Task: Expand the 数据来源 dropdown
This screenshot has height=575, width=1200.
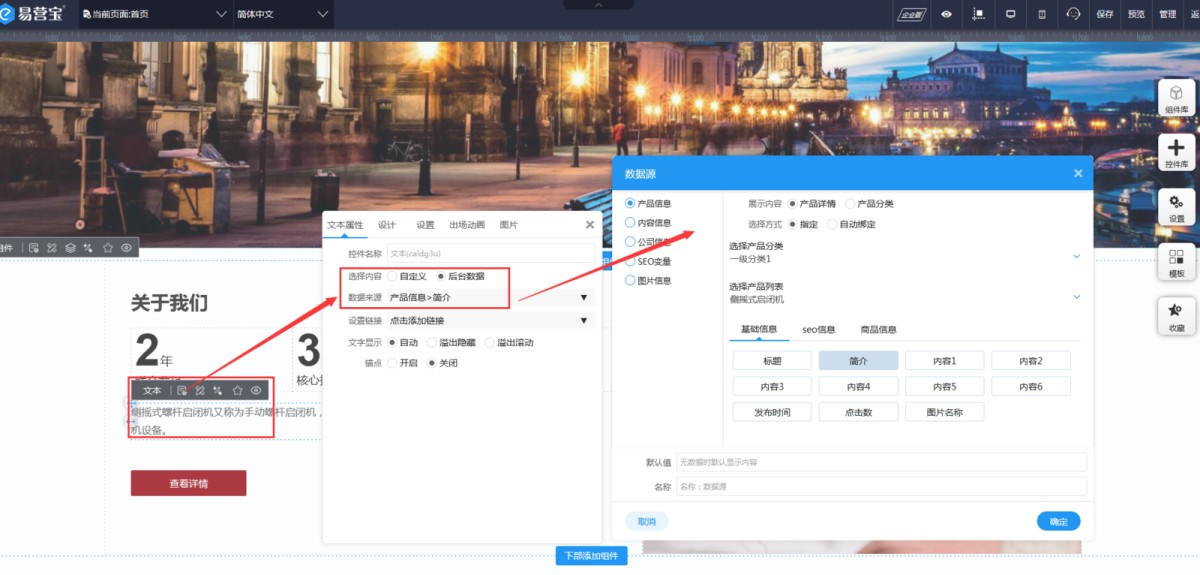Action: [584, 298]
